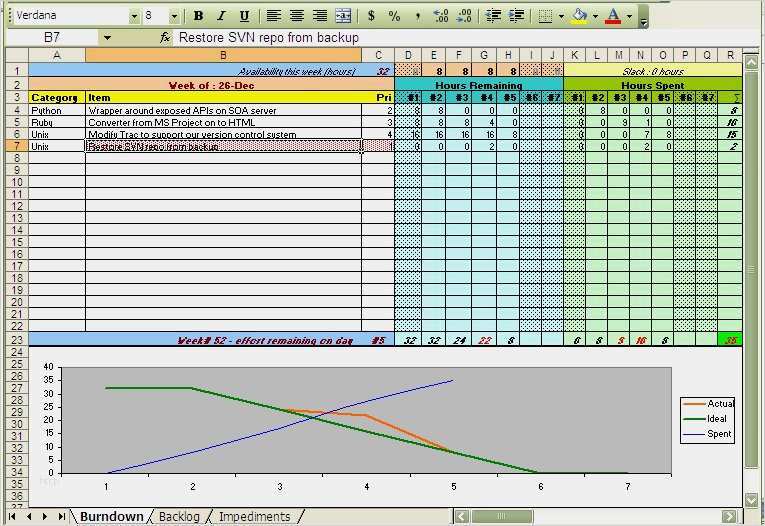
Task: Switch to the Backlog sheet tab
Action: pos(180,517)
